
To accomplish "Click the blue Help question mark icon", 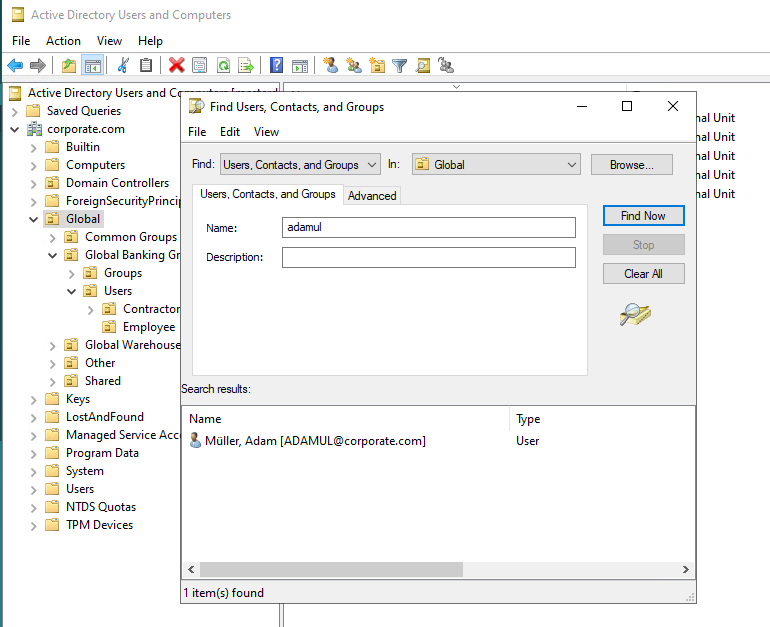I will coord(276,65).
